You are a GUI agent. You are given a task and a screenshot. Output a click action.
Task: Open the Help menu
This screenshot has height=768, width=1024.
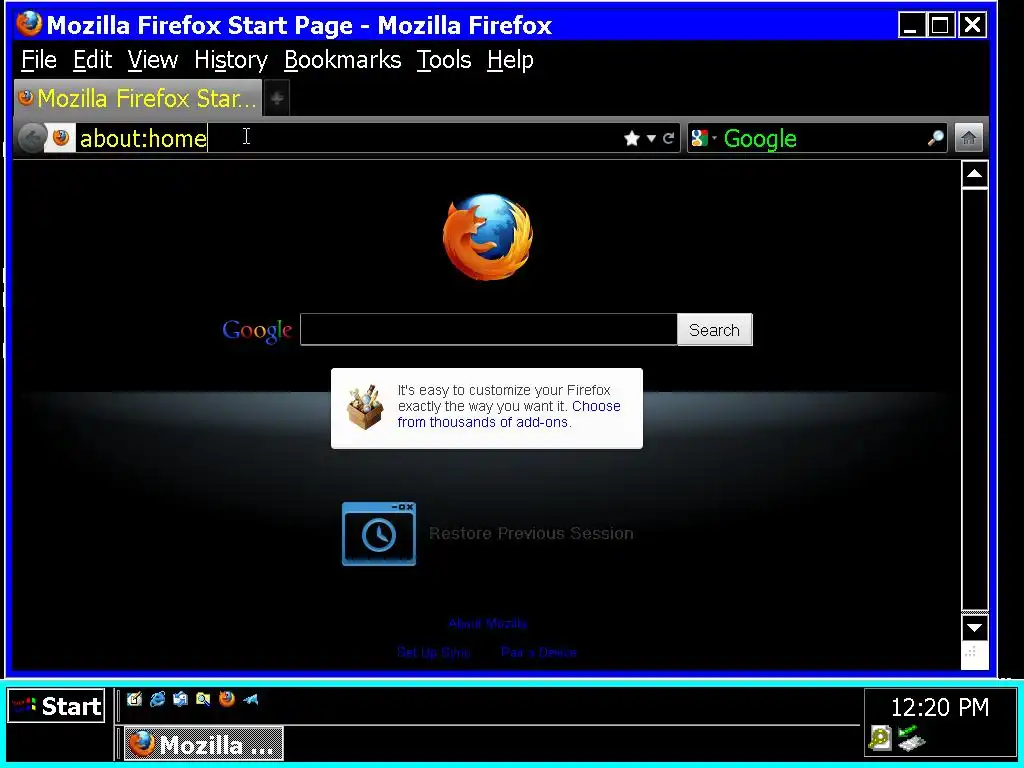tap(510, 60)
